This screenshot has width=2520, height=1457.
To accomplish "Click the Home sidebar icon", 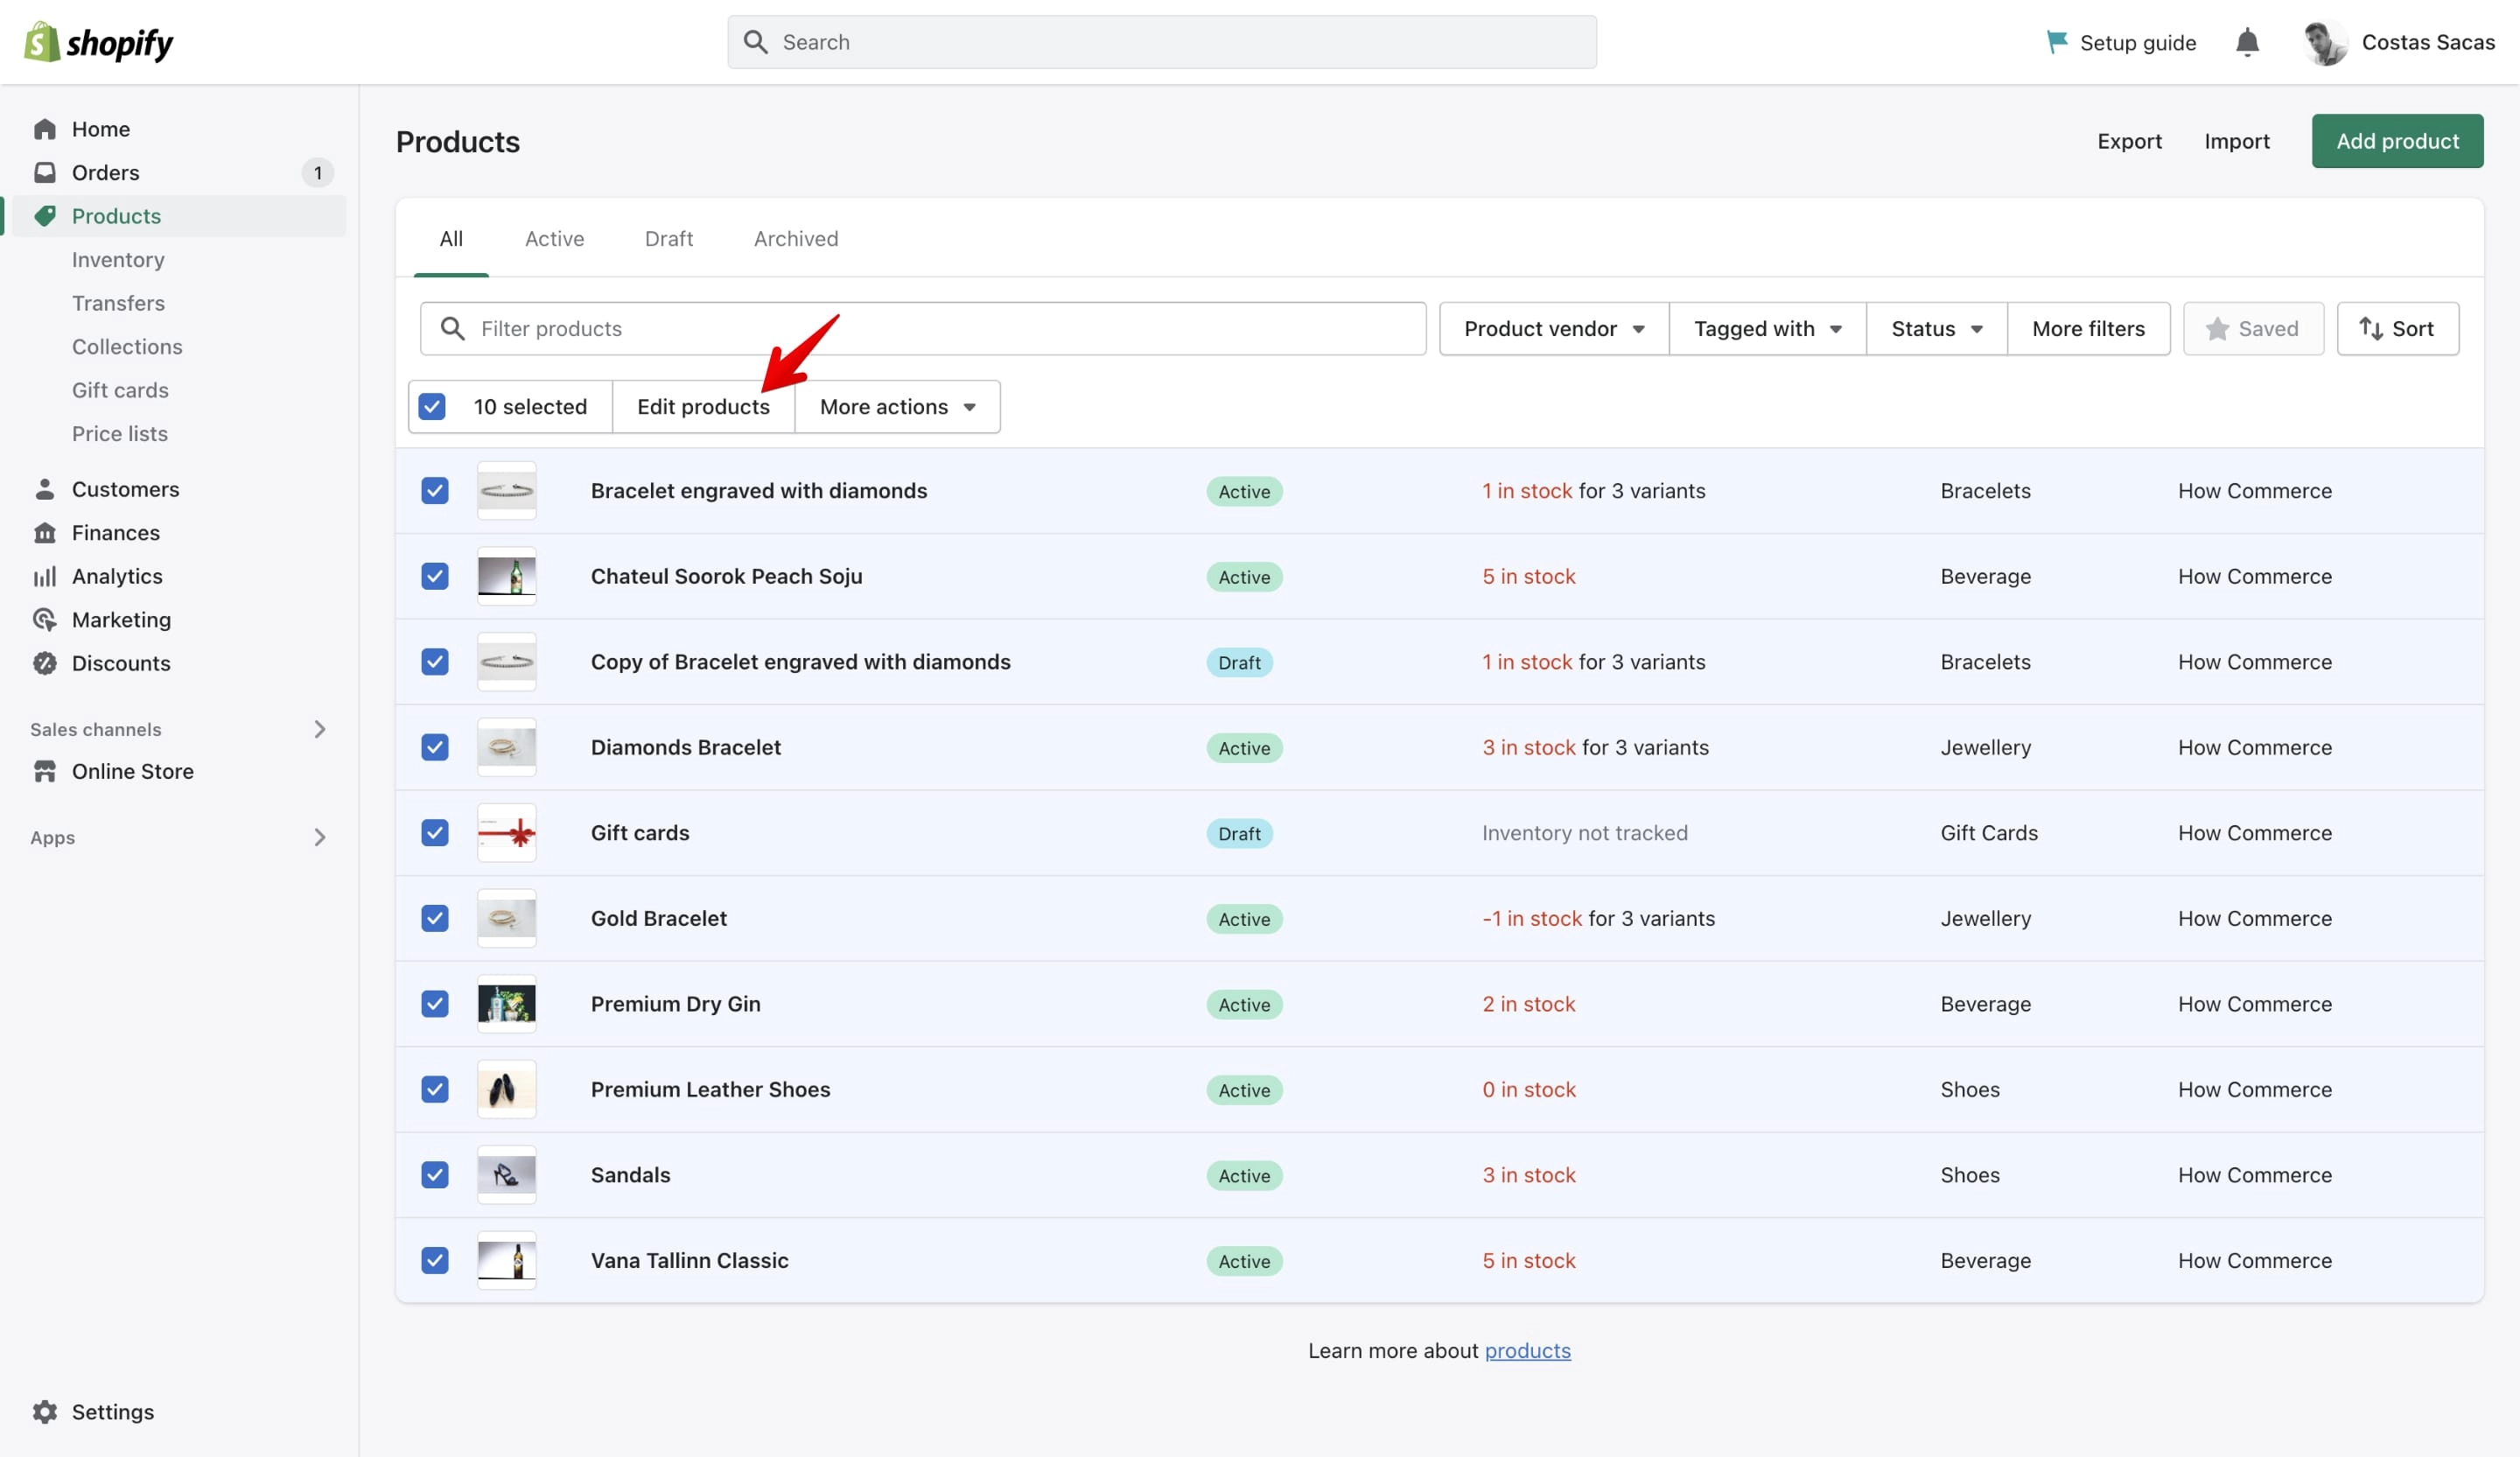I will (x=45, y=129).
